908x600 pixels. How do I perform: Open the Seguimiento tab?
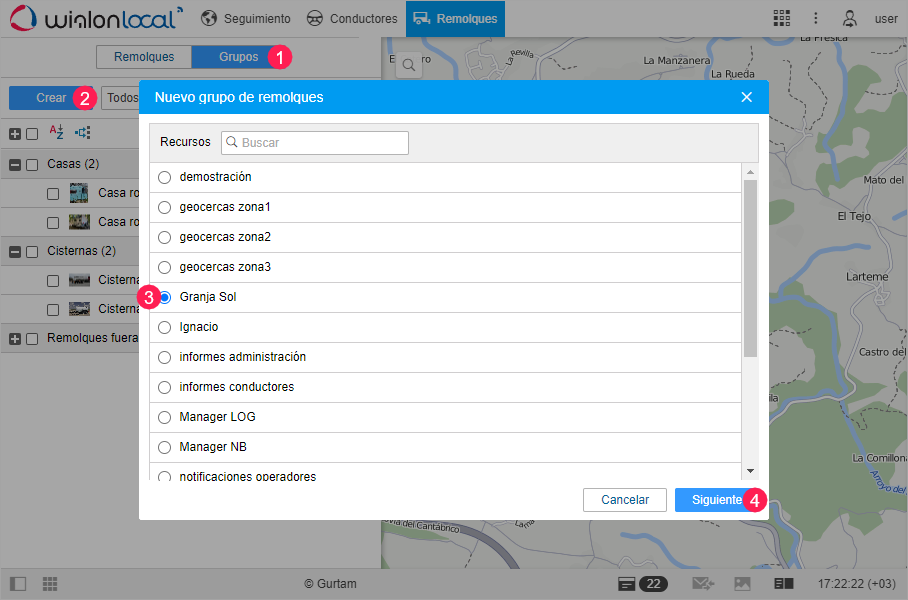click(x=246, y=19)
